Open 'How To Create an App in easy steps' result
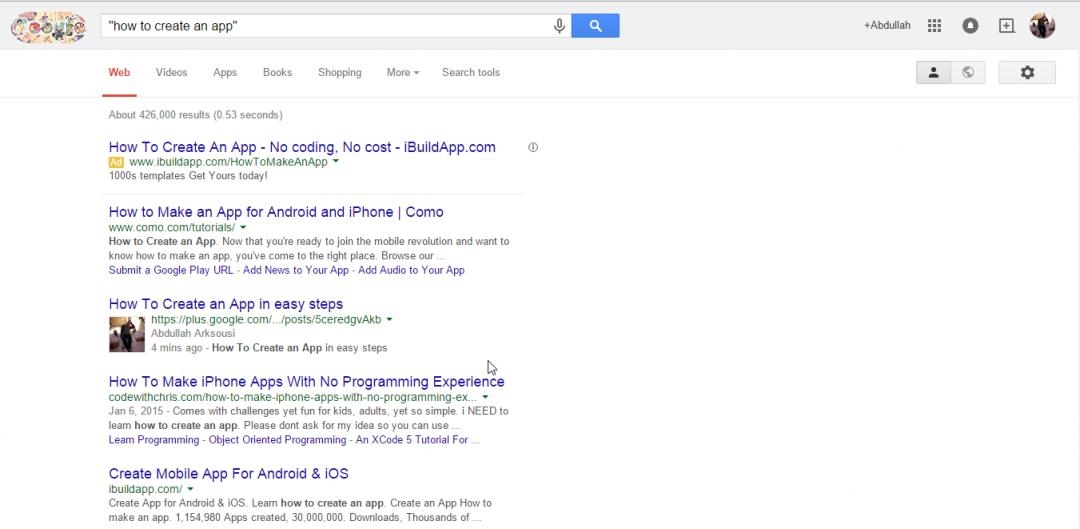This screenshot has width=1080, height=529. pyautogui.click(x=226, y=304)
